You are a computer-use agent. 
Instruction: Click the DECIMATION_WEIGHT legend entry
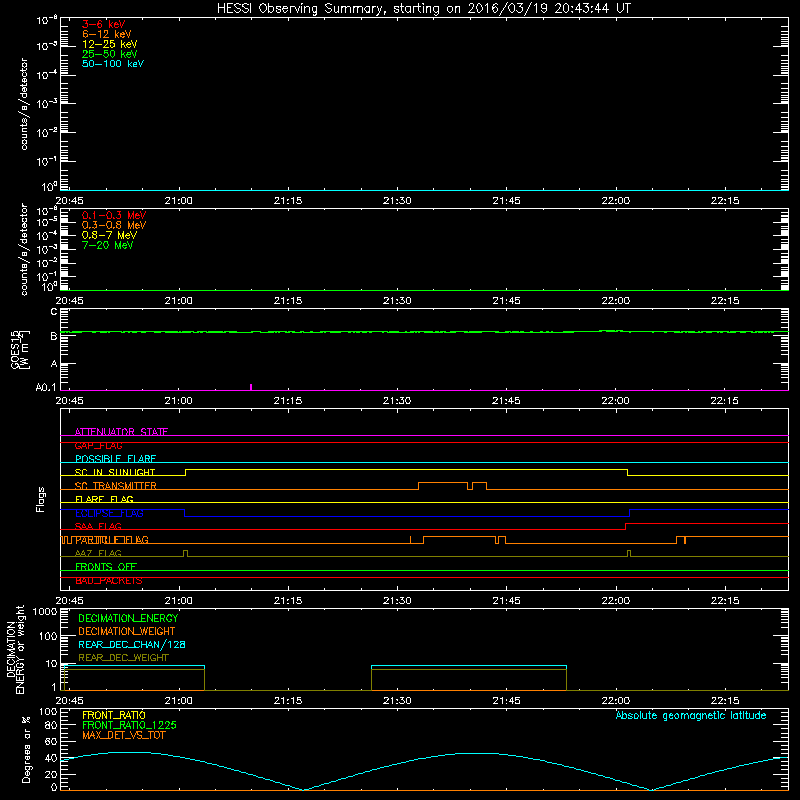(127, 631)
